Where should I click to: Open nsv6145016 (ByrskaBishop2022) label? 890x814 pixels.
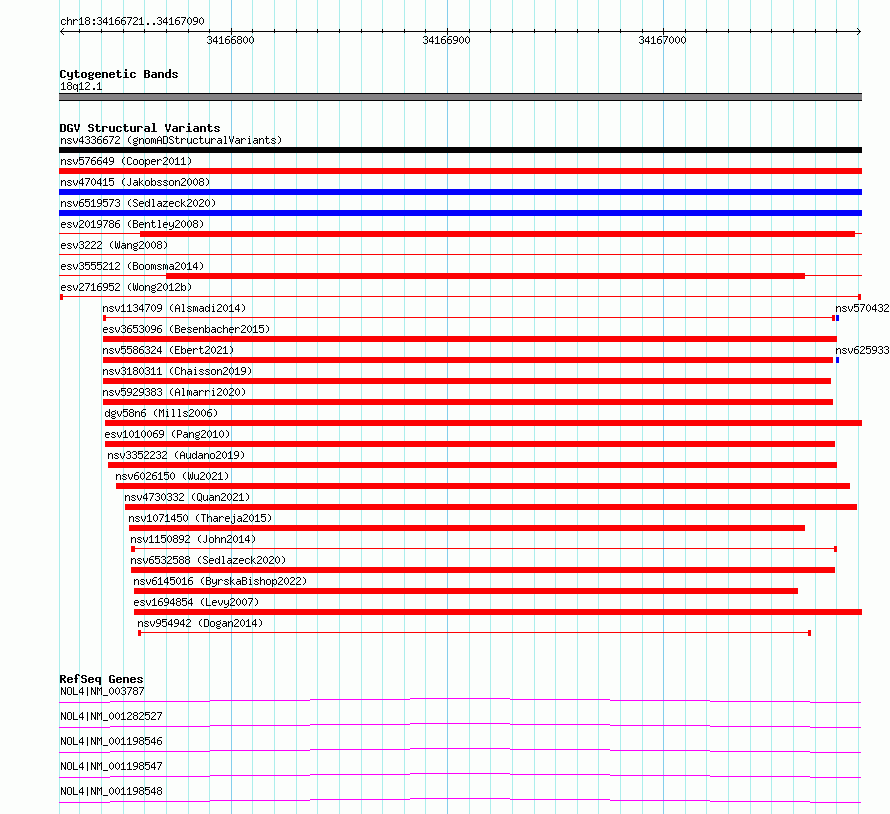(220, 581)
